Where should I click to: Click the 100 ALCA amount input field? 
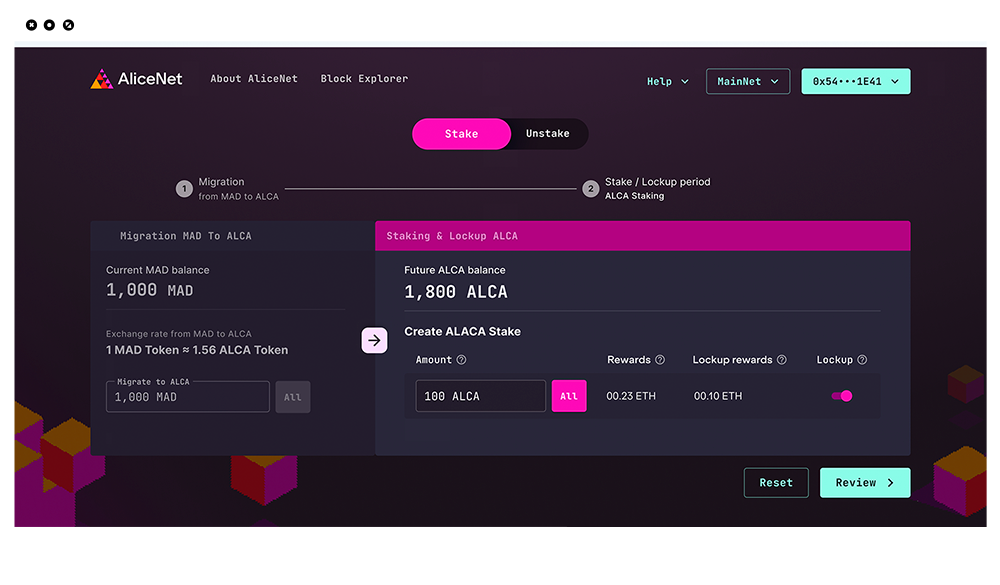point(480,396)
